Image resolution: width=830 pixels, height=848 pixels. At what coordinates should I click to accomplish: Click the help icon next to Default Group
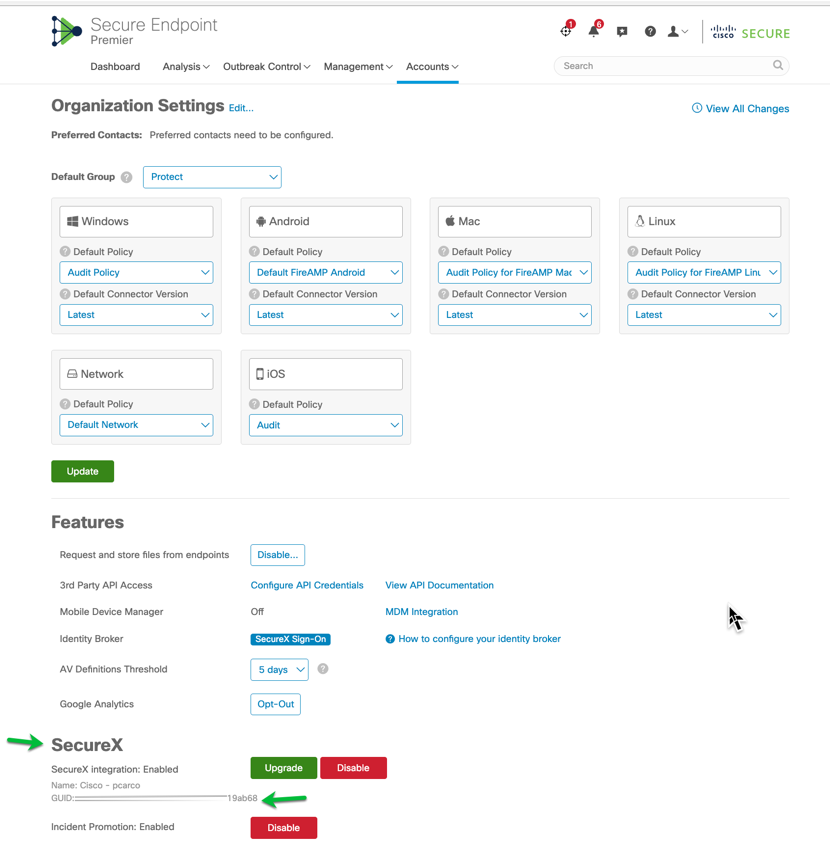coord(127,177)
